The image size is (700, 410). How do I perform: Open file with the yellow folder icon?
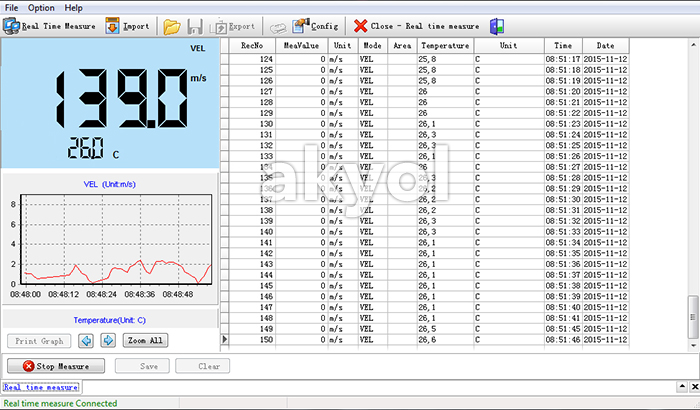pyautogui.click(x=171, y=26)
